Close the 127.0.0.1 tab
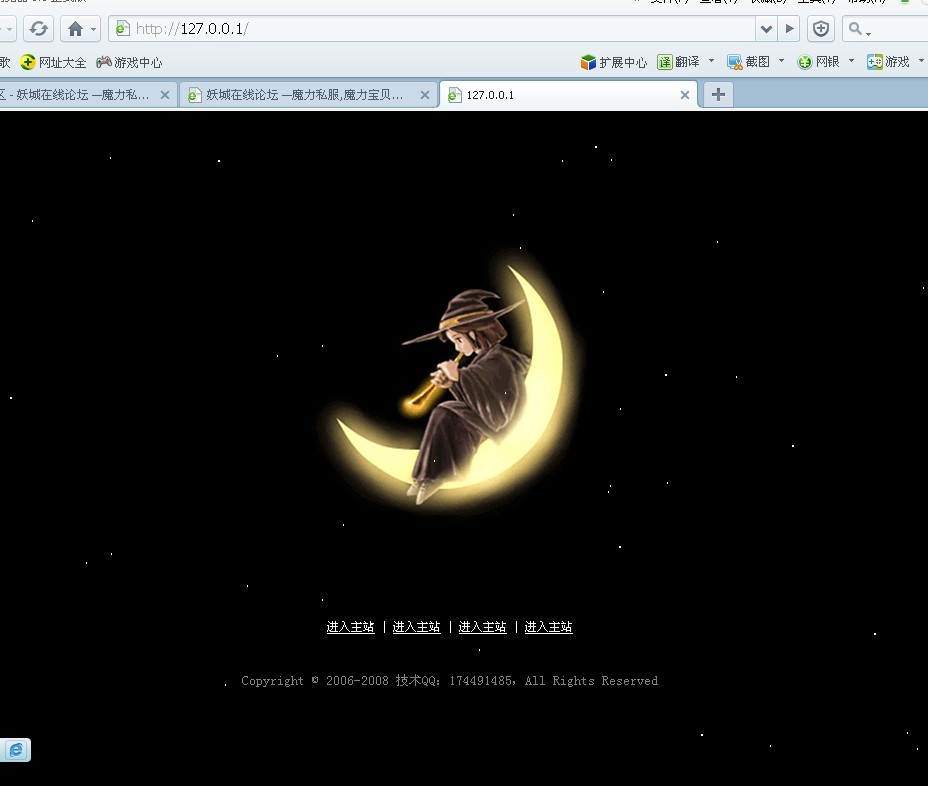 pyautogui.click(x=685, y=95)
